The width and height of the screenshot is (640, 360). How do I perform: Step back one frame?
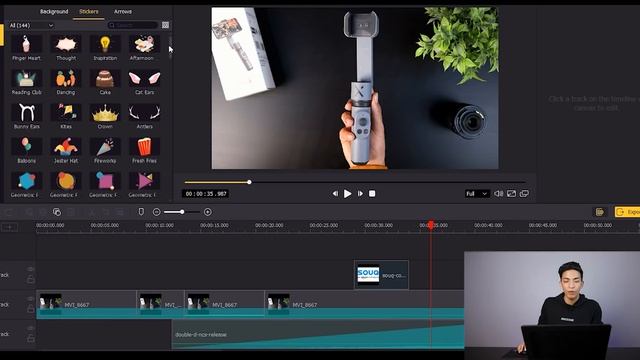coord(335,193)
